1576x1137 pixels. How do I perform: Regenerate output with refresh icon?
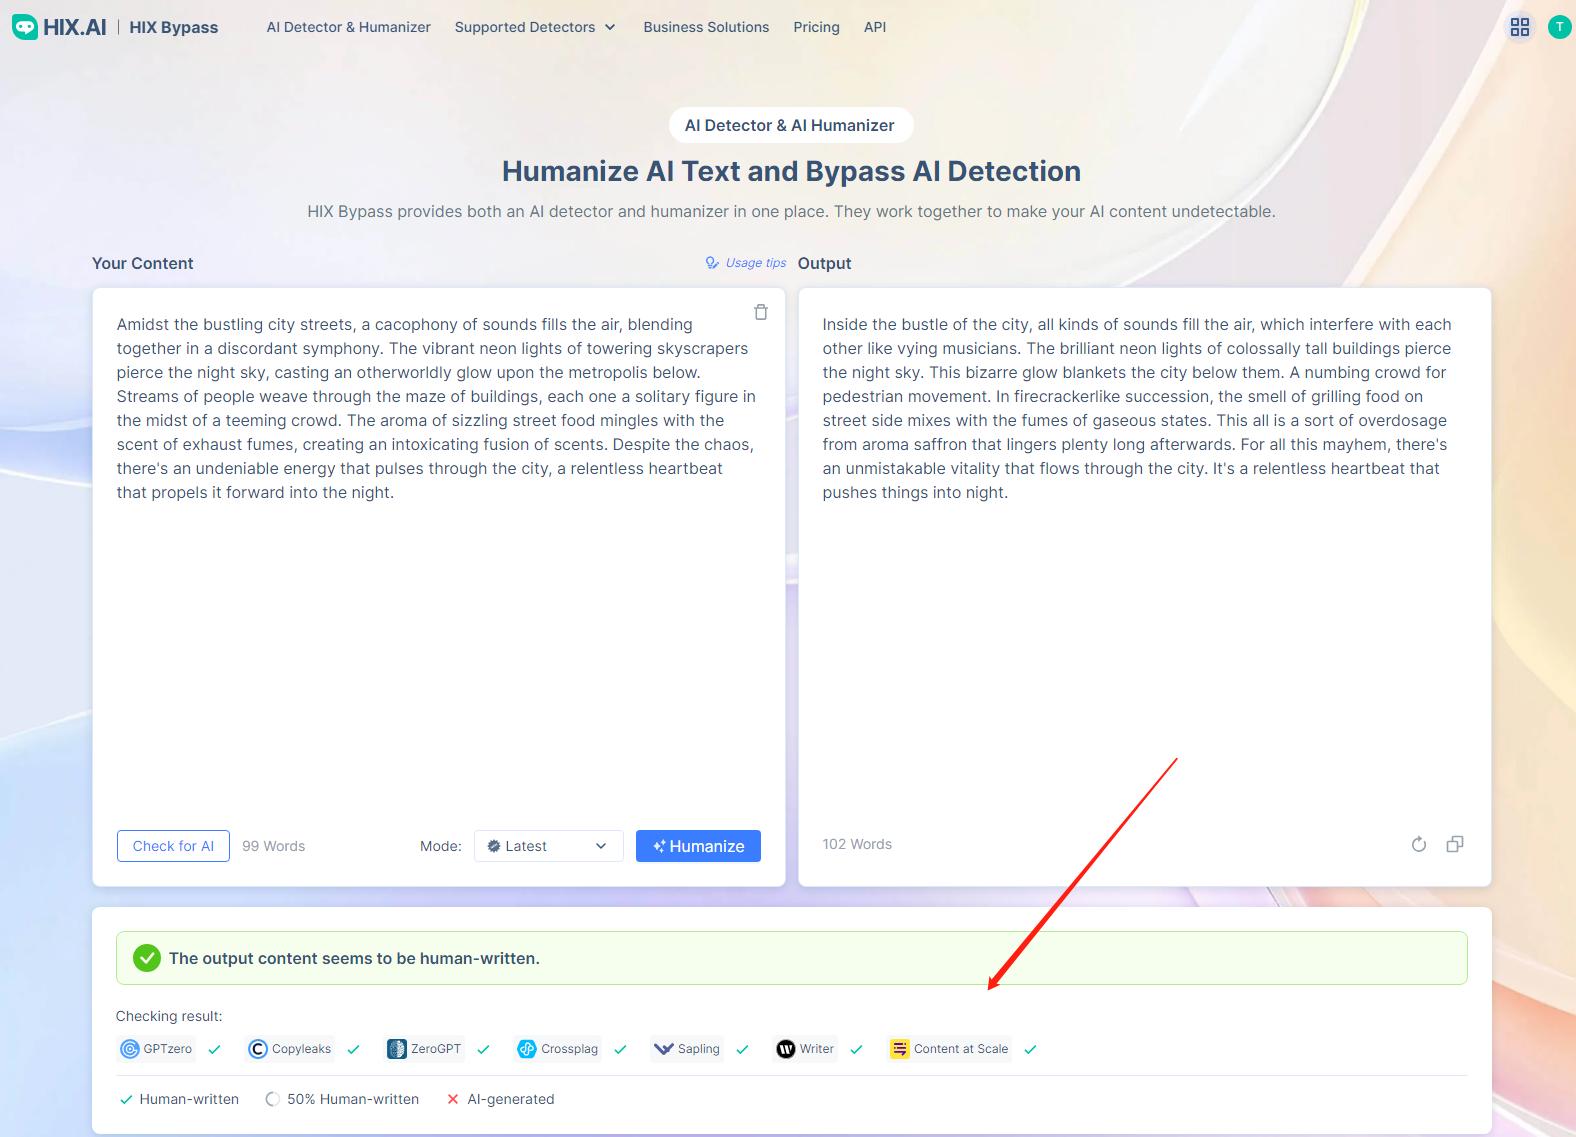tap(1418, 844)
